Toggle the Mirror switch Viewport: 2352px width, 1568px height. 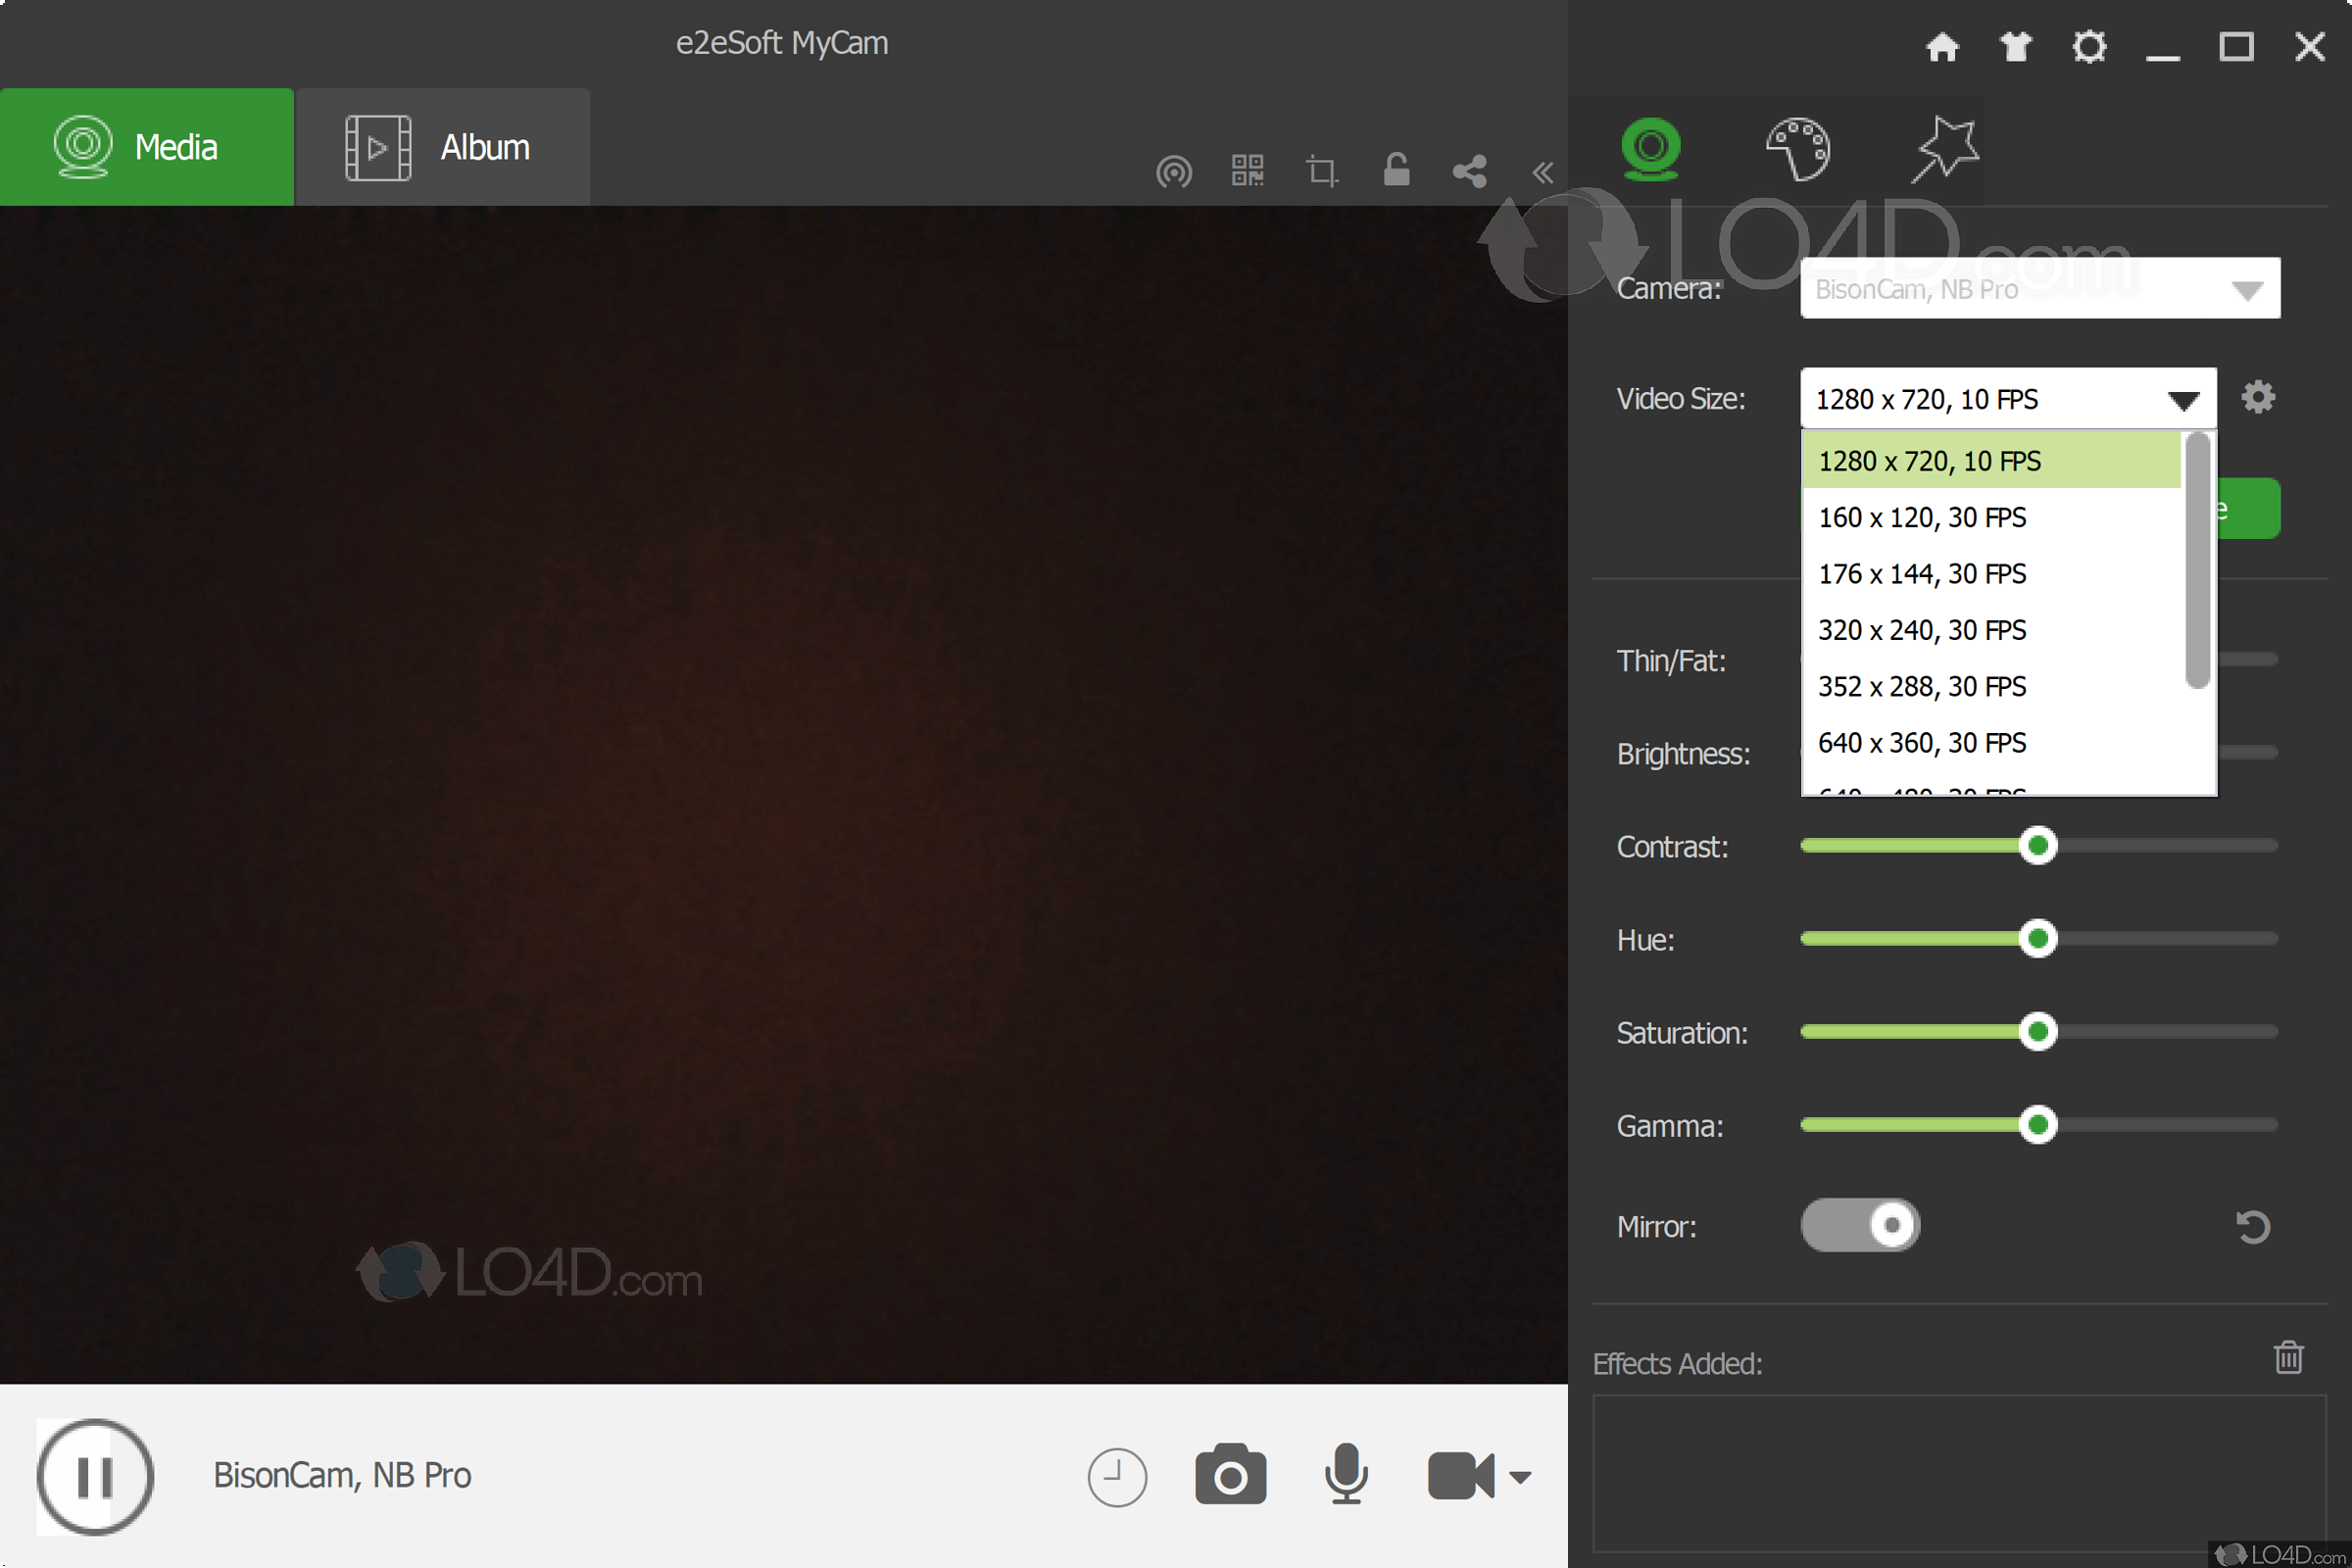click(1860, 1225)
